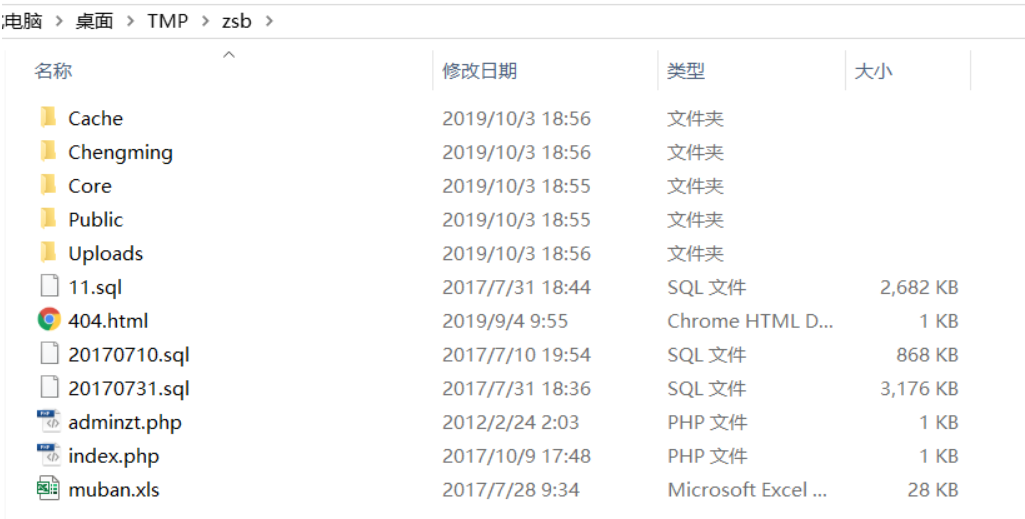Go to the TMP folder in breadcrumb
The height and width of the screenshot is (519, 1025).
(x=167, y=21)
